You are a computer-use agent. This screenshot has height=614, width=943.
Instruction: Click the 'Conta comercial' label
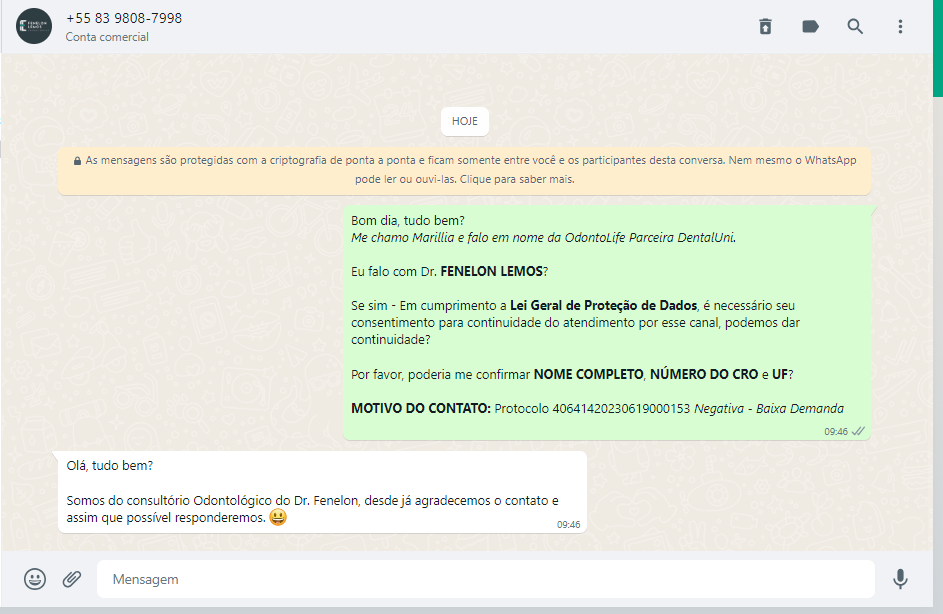[x=107, y=37]
